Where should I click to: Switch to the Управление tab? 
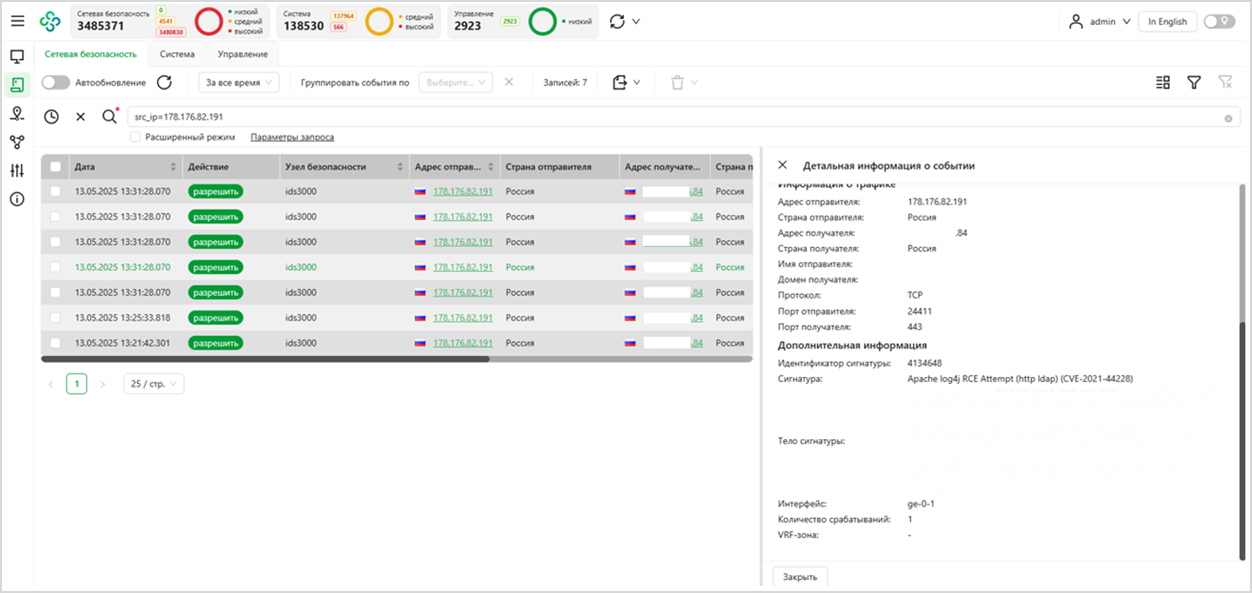coord(243,54)
